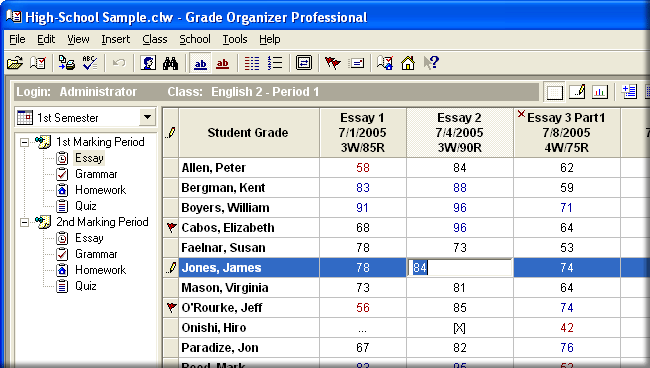Open the Tools menu
This screenshot has width=650, height=368.
(x=235, y=39)
